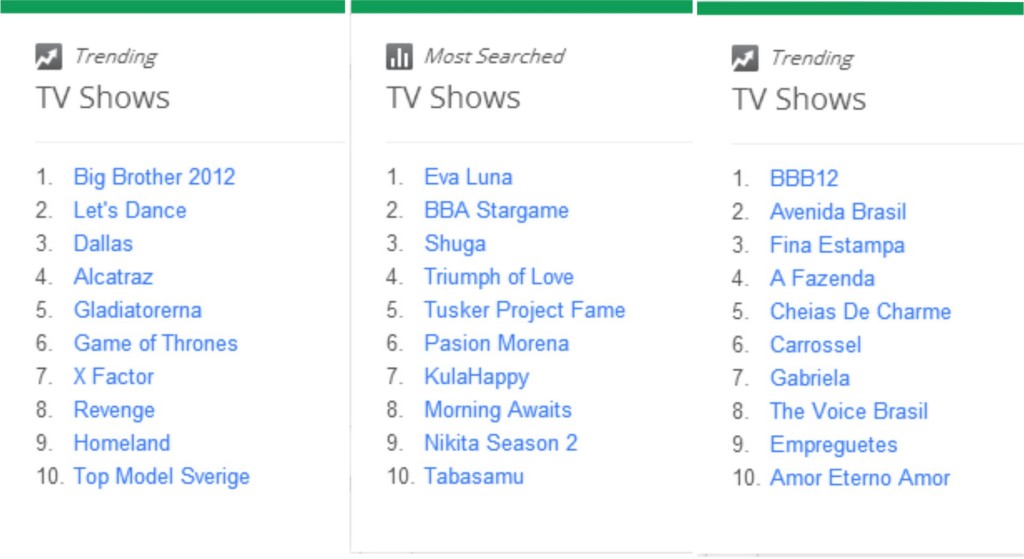Open the BBA Stargame link

pyautogui.click(x=496, y=210)
